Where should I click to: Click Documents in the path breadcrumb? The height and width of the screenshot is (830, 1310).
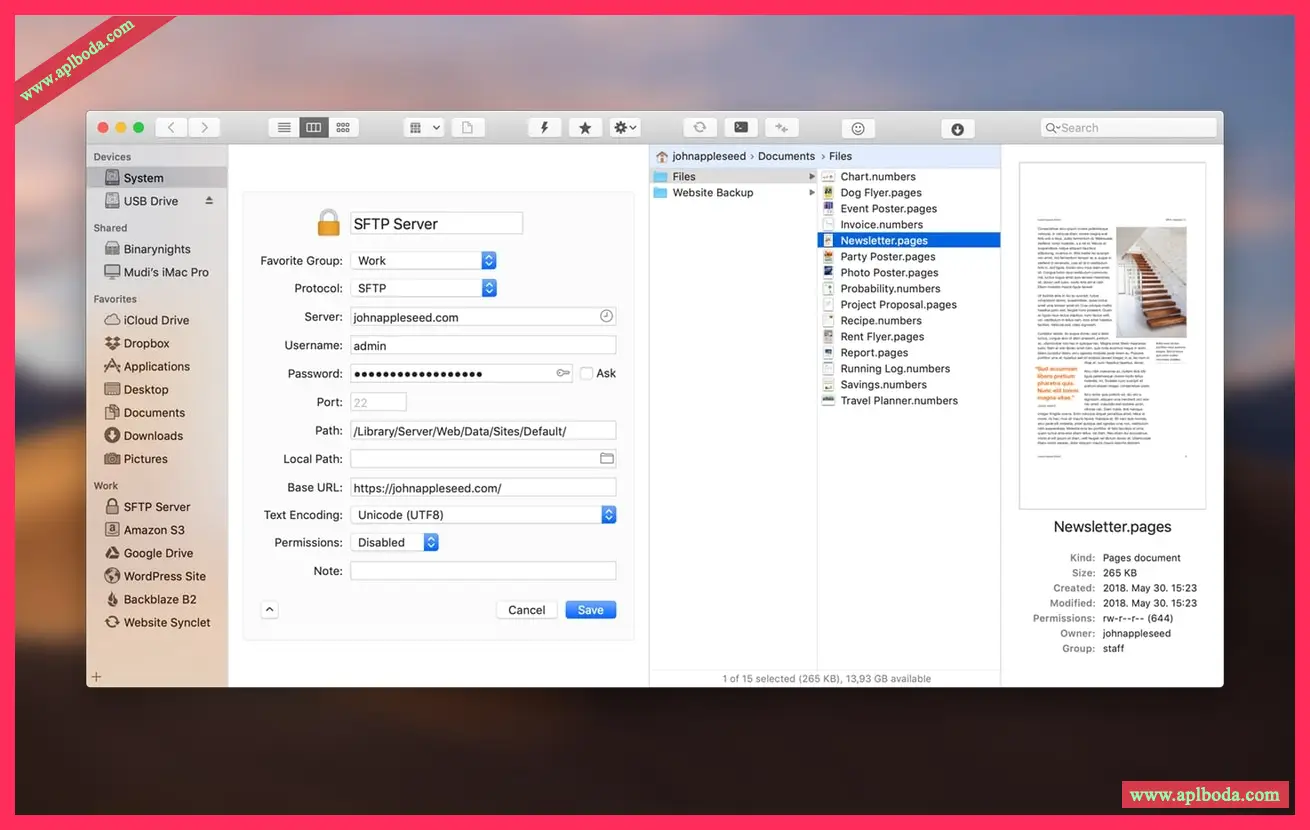(x=787, y=156)
